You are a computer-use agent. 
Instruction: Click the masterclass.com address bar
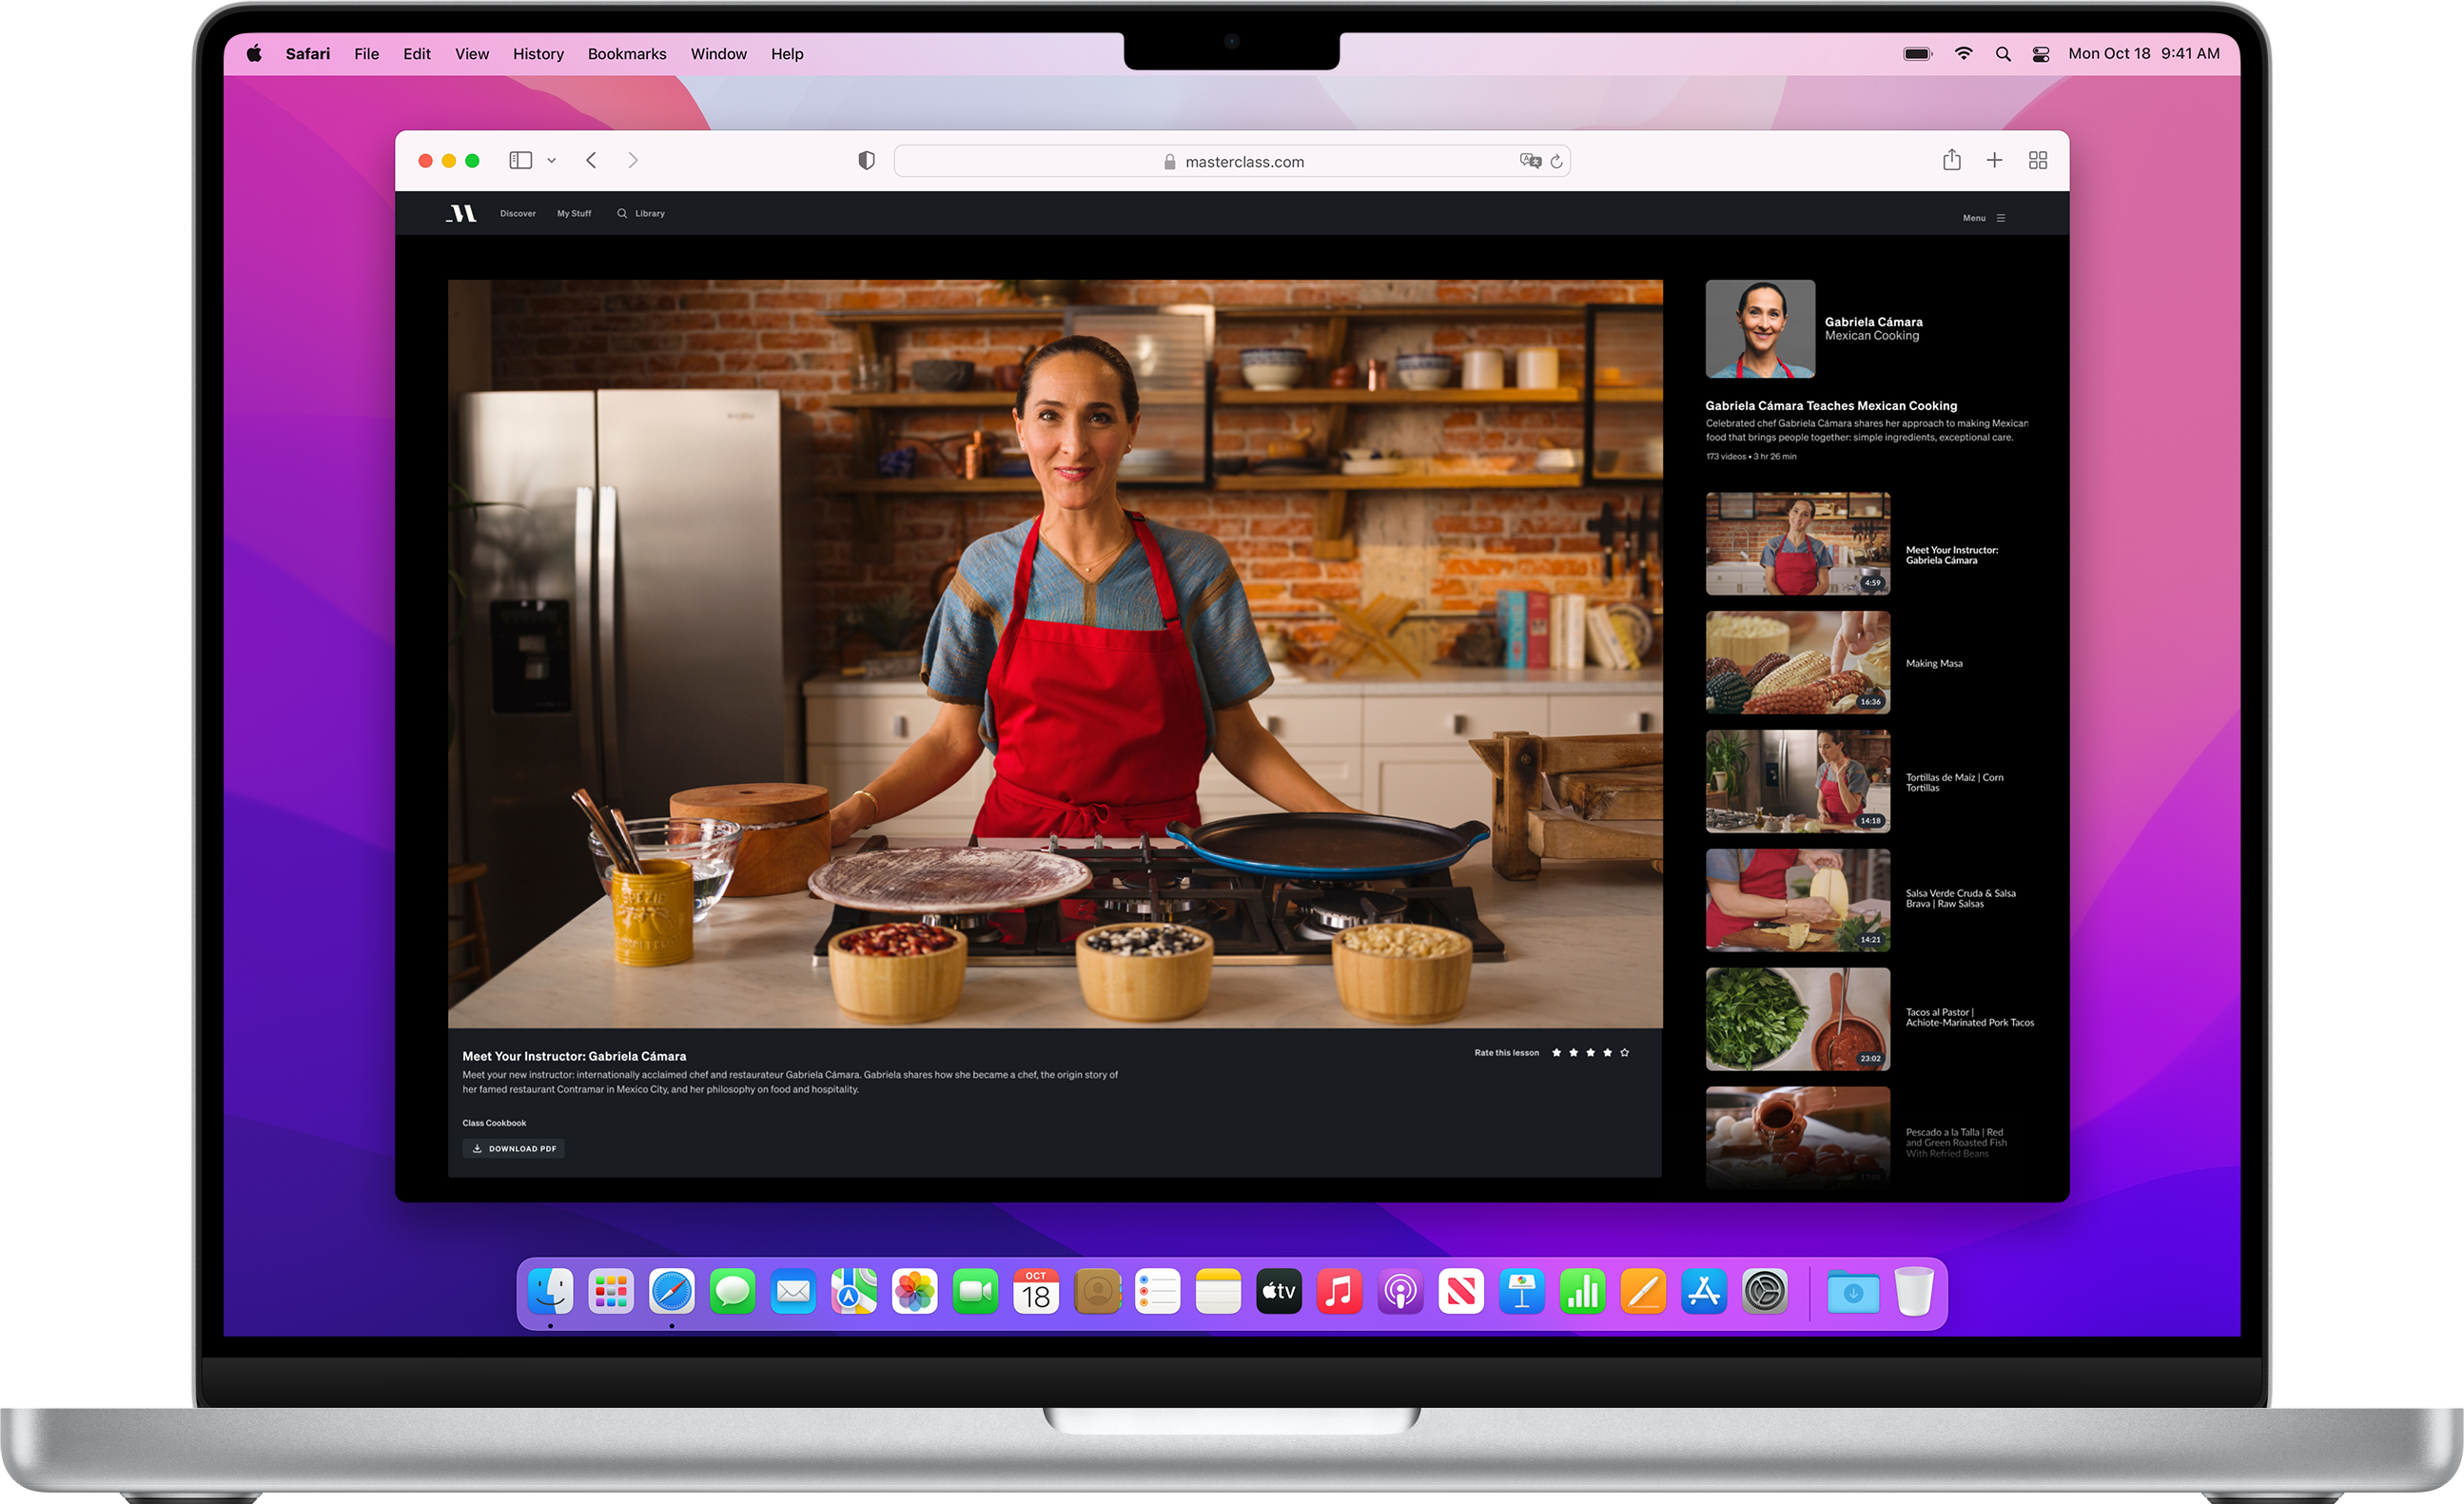click(x=1232, y=161)
